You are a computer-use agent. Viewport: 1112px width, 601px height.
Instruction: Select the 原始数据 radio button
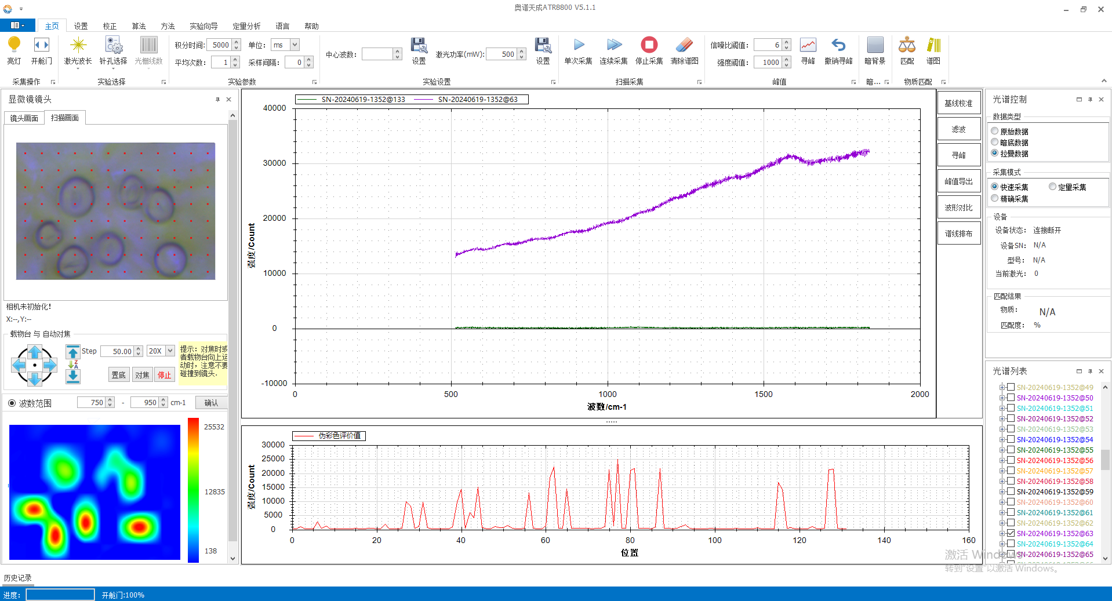(x=995, y=131)
